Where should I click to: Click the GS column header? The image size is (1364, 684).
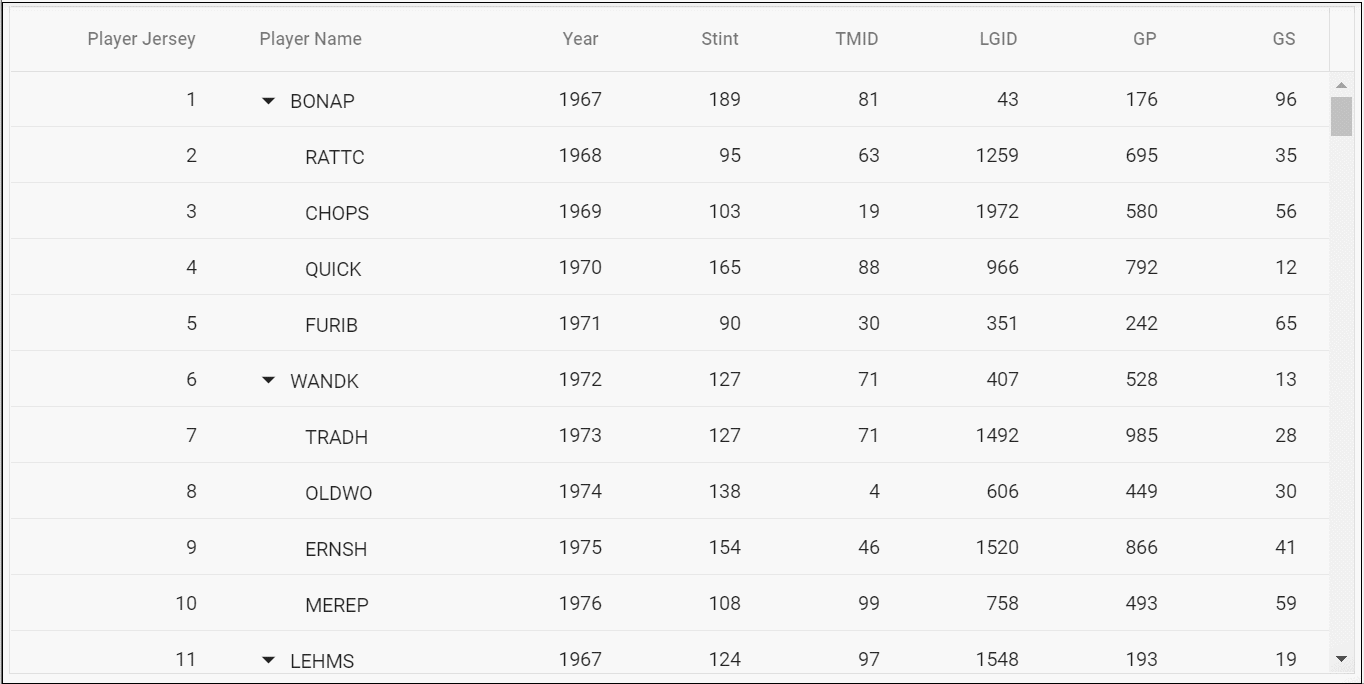pos(1284,39)
